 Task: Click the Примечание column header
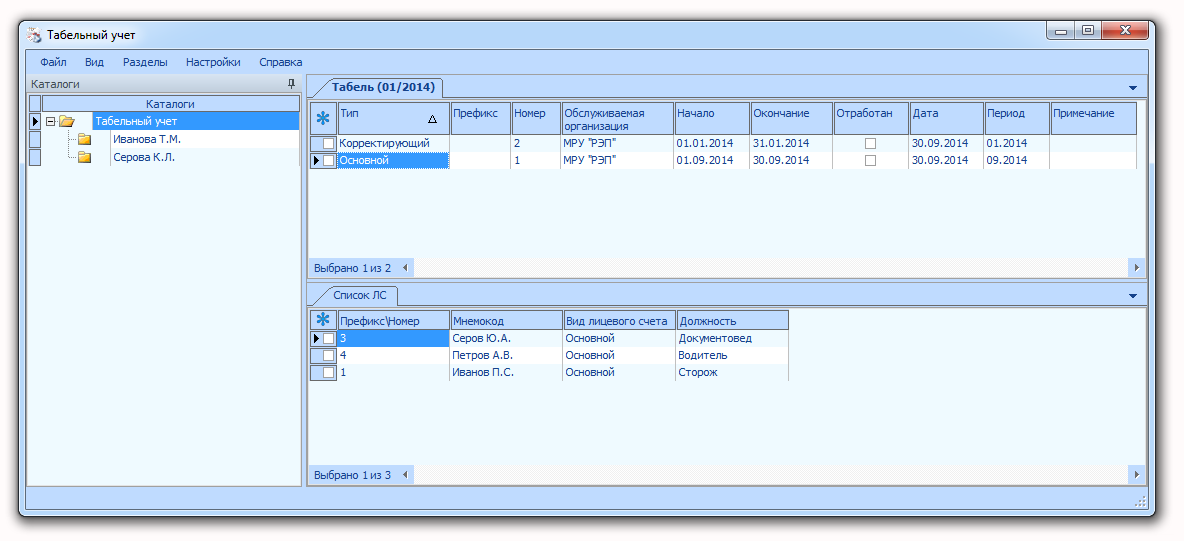coord(1093,119)
